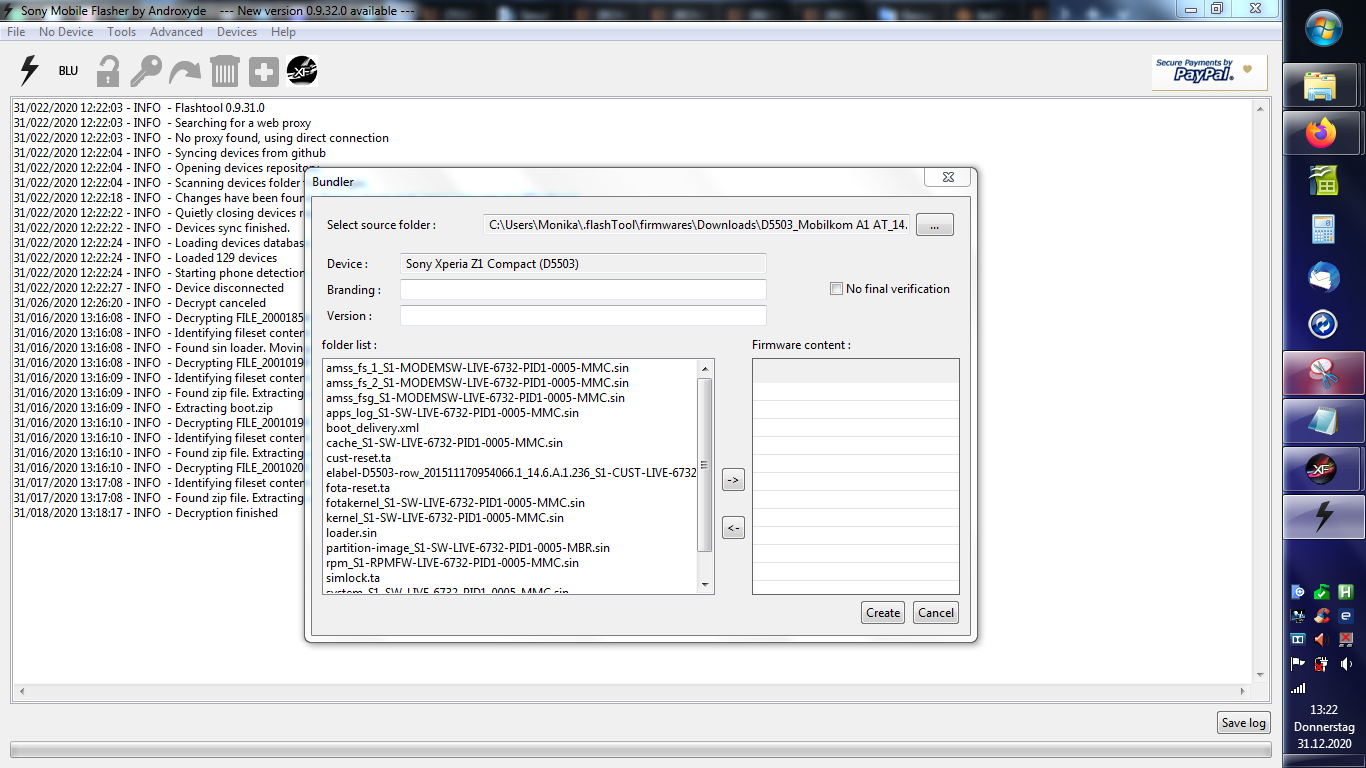1366x768 pixels.
Task: Select apps_log_S1-SW-LIVE sin file
Action: click(x=452, y=413)
